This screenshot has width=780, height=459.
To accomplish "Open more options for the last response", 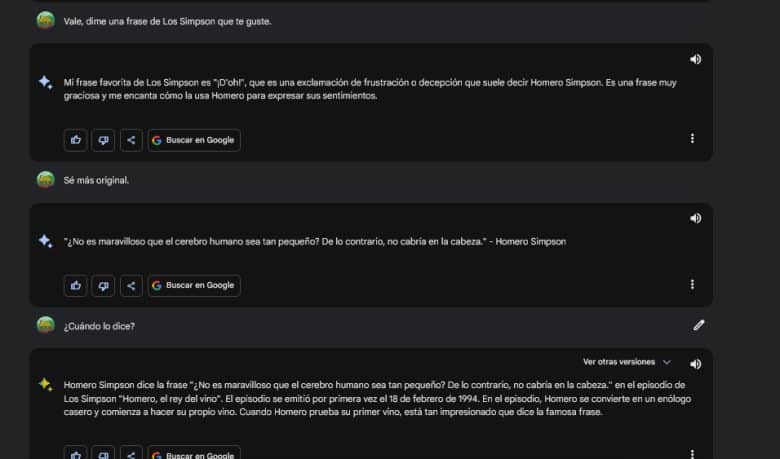I will 692,454.
